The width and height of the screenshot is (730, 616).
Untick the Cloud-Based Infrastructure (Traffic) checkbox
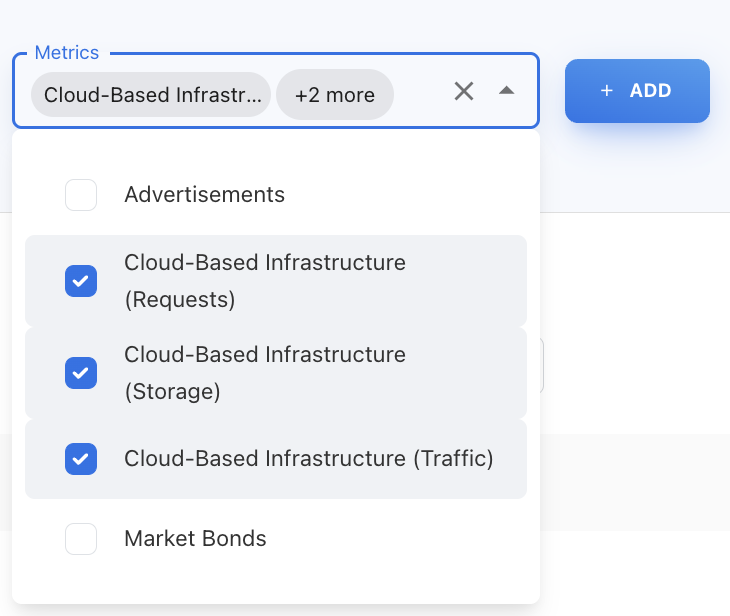pos(81,459)
